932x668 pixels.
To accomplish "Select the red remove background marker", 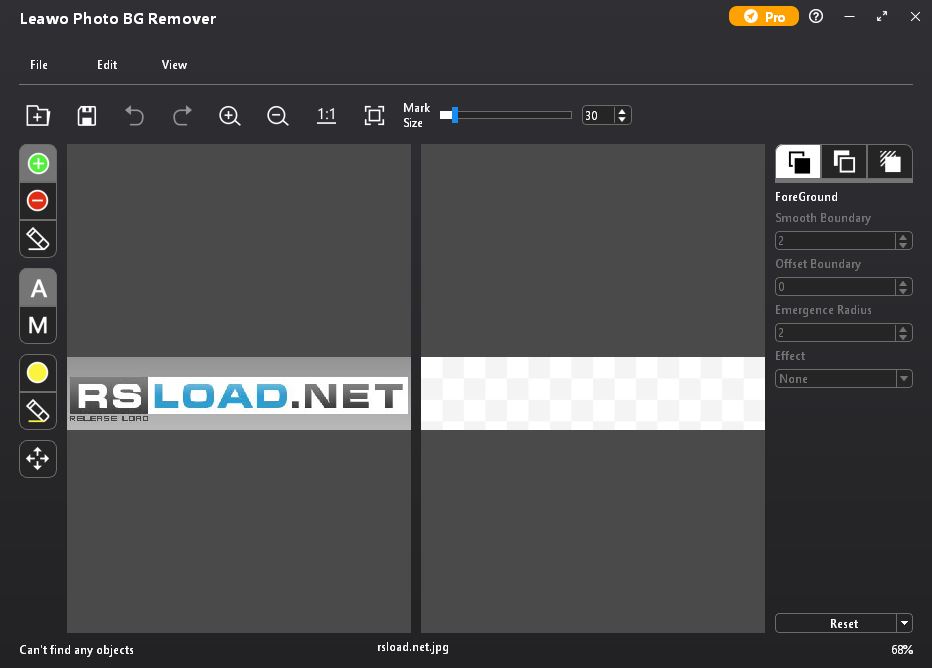I will click(x=38, y=201).
